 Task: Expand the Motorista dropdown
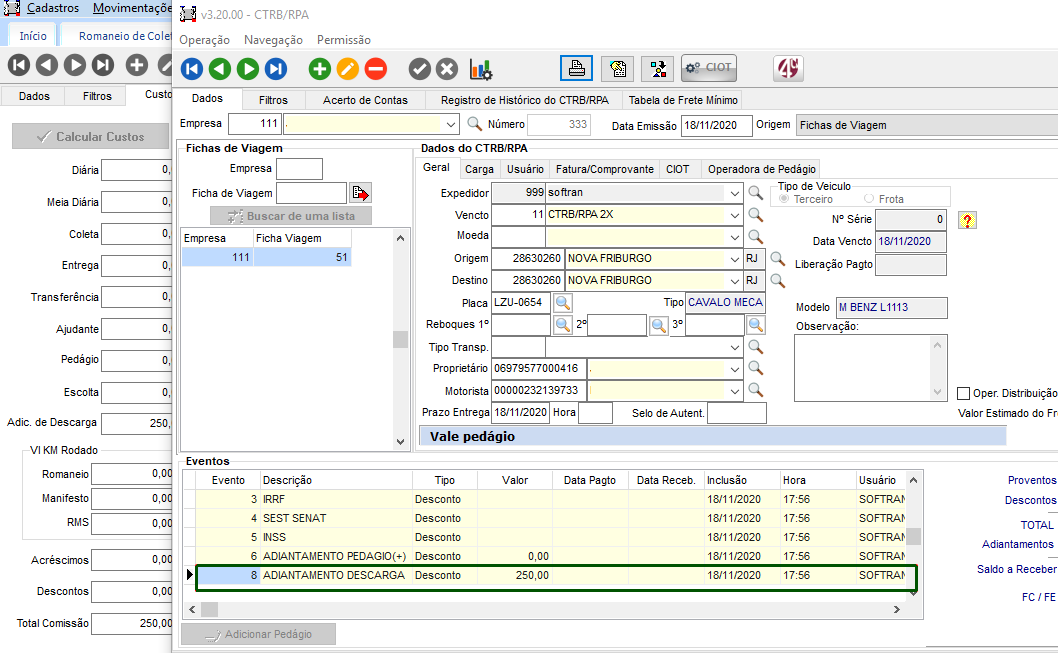[734, 391]
